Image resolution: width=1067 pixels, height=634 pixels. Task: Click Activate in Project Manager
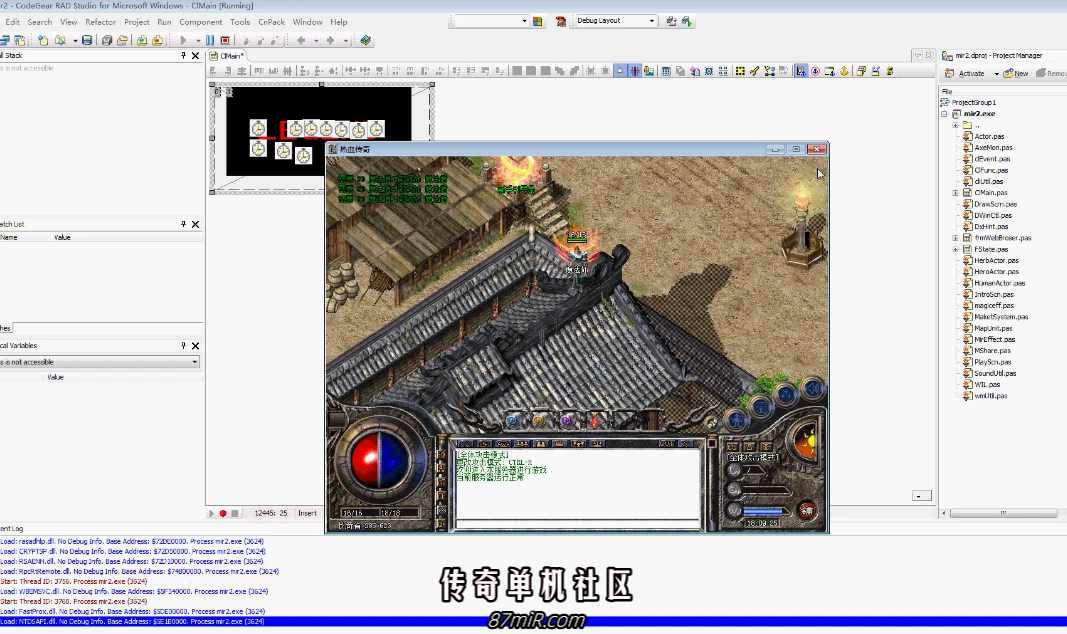965,73
